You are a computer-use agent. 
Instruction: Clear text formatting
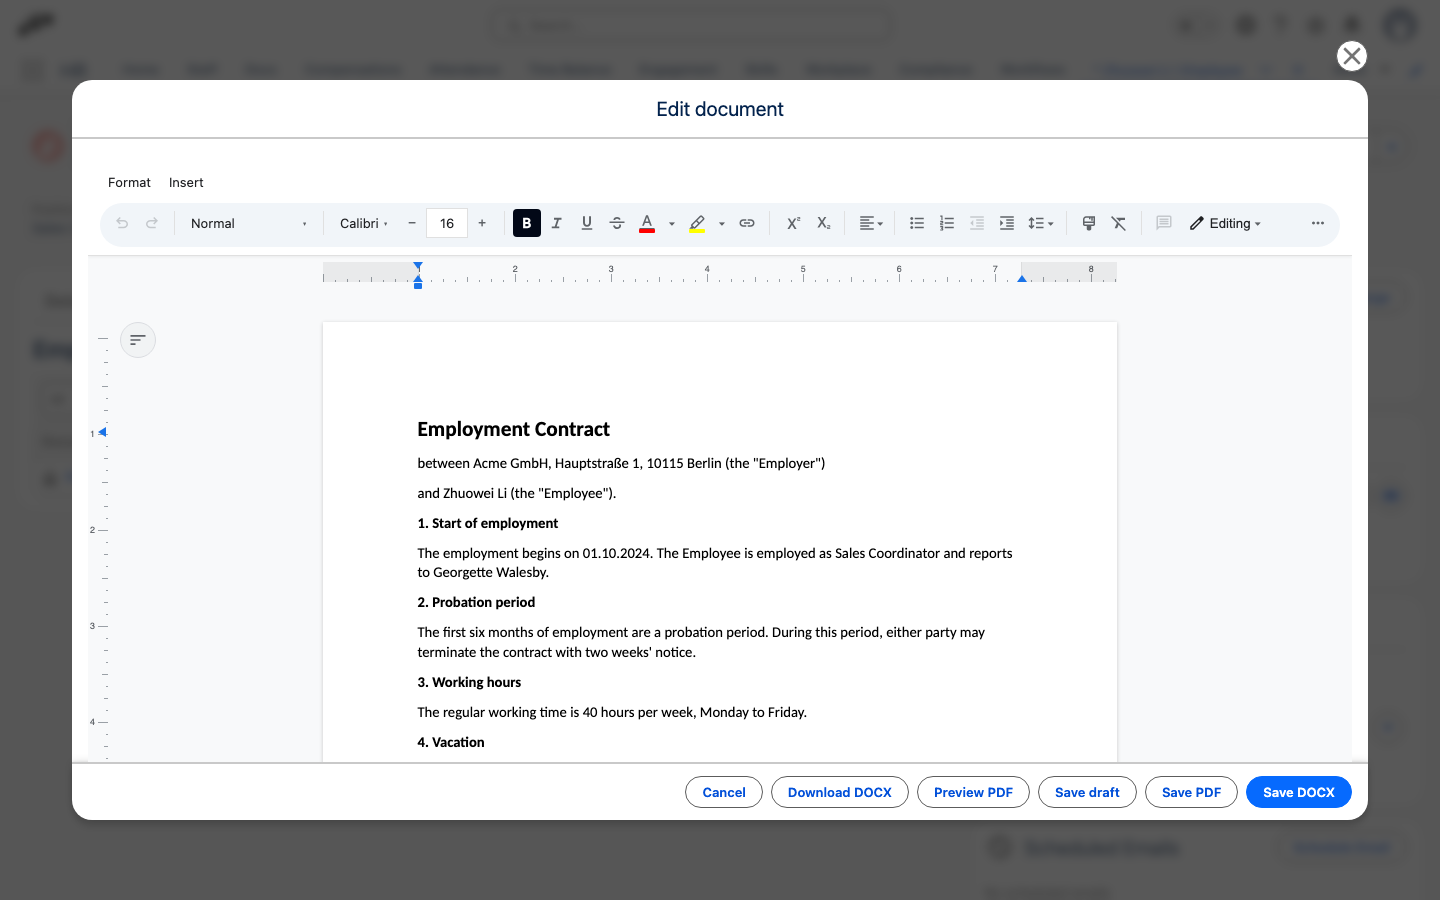pos(1119,223)
